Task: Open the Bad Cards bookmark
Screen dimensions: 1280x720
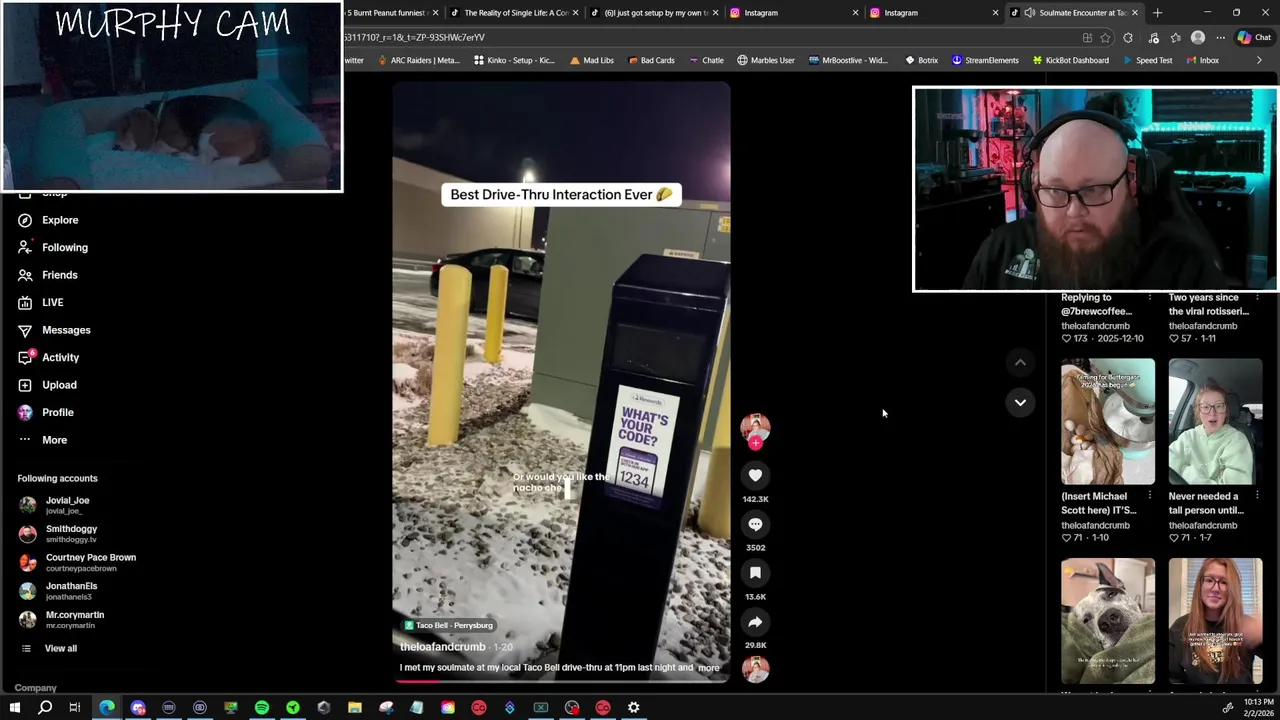Action: point(651,60)
